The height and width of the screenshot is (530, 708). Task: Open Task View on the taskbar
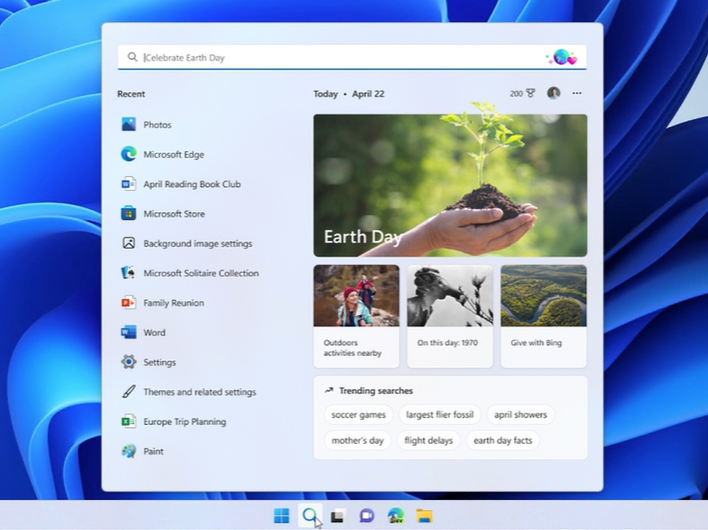point(337,516)
